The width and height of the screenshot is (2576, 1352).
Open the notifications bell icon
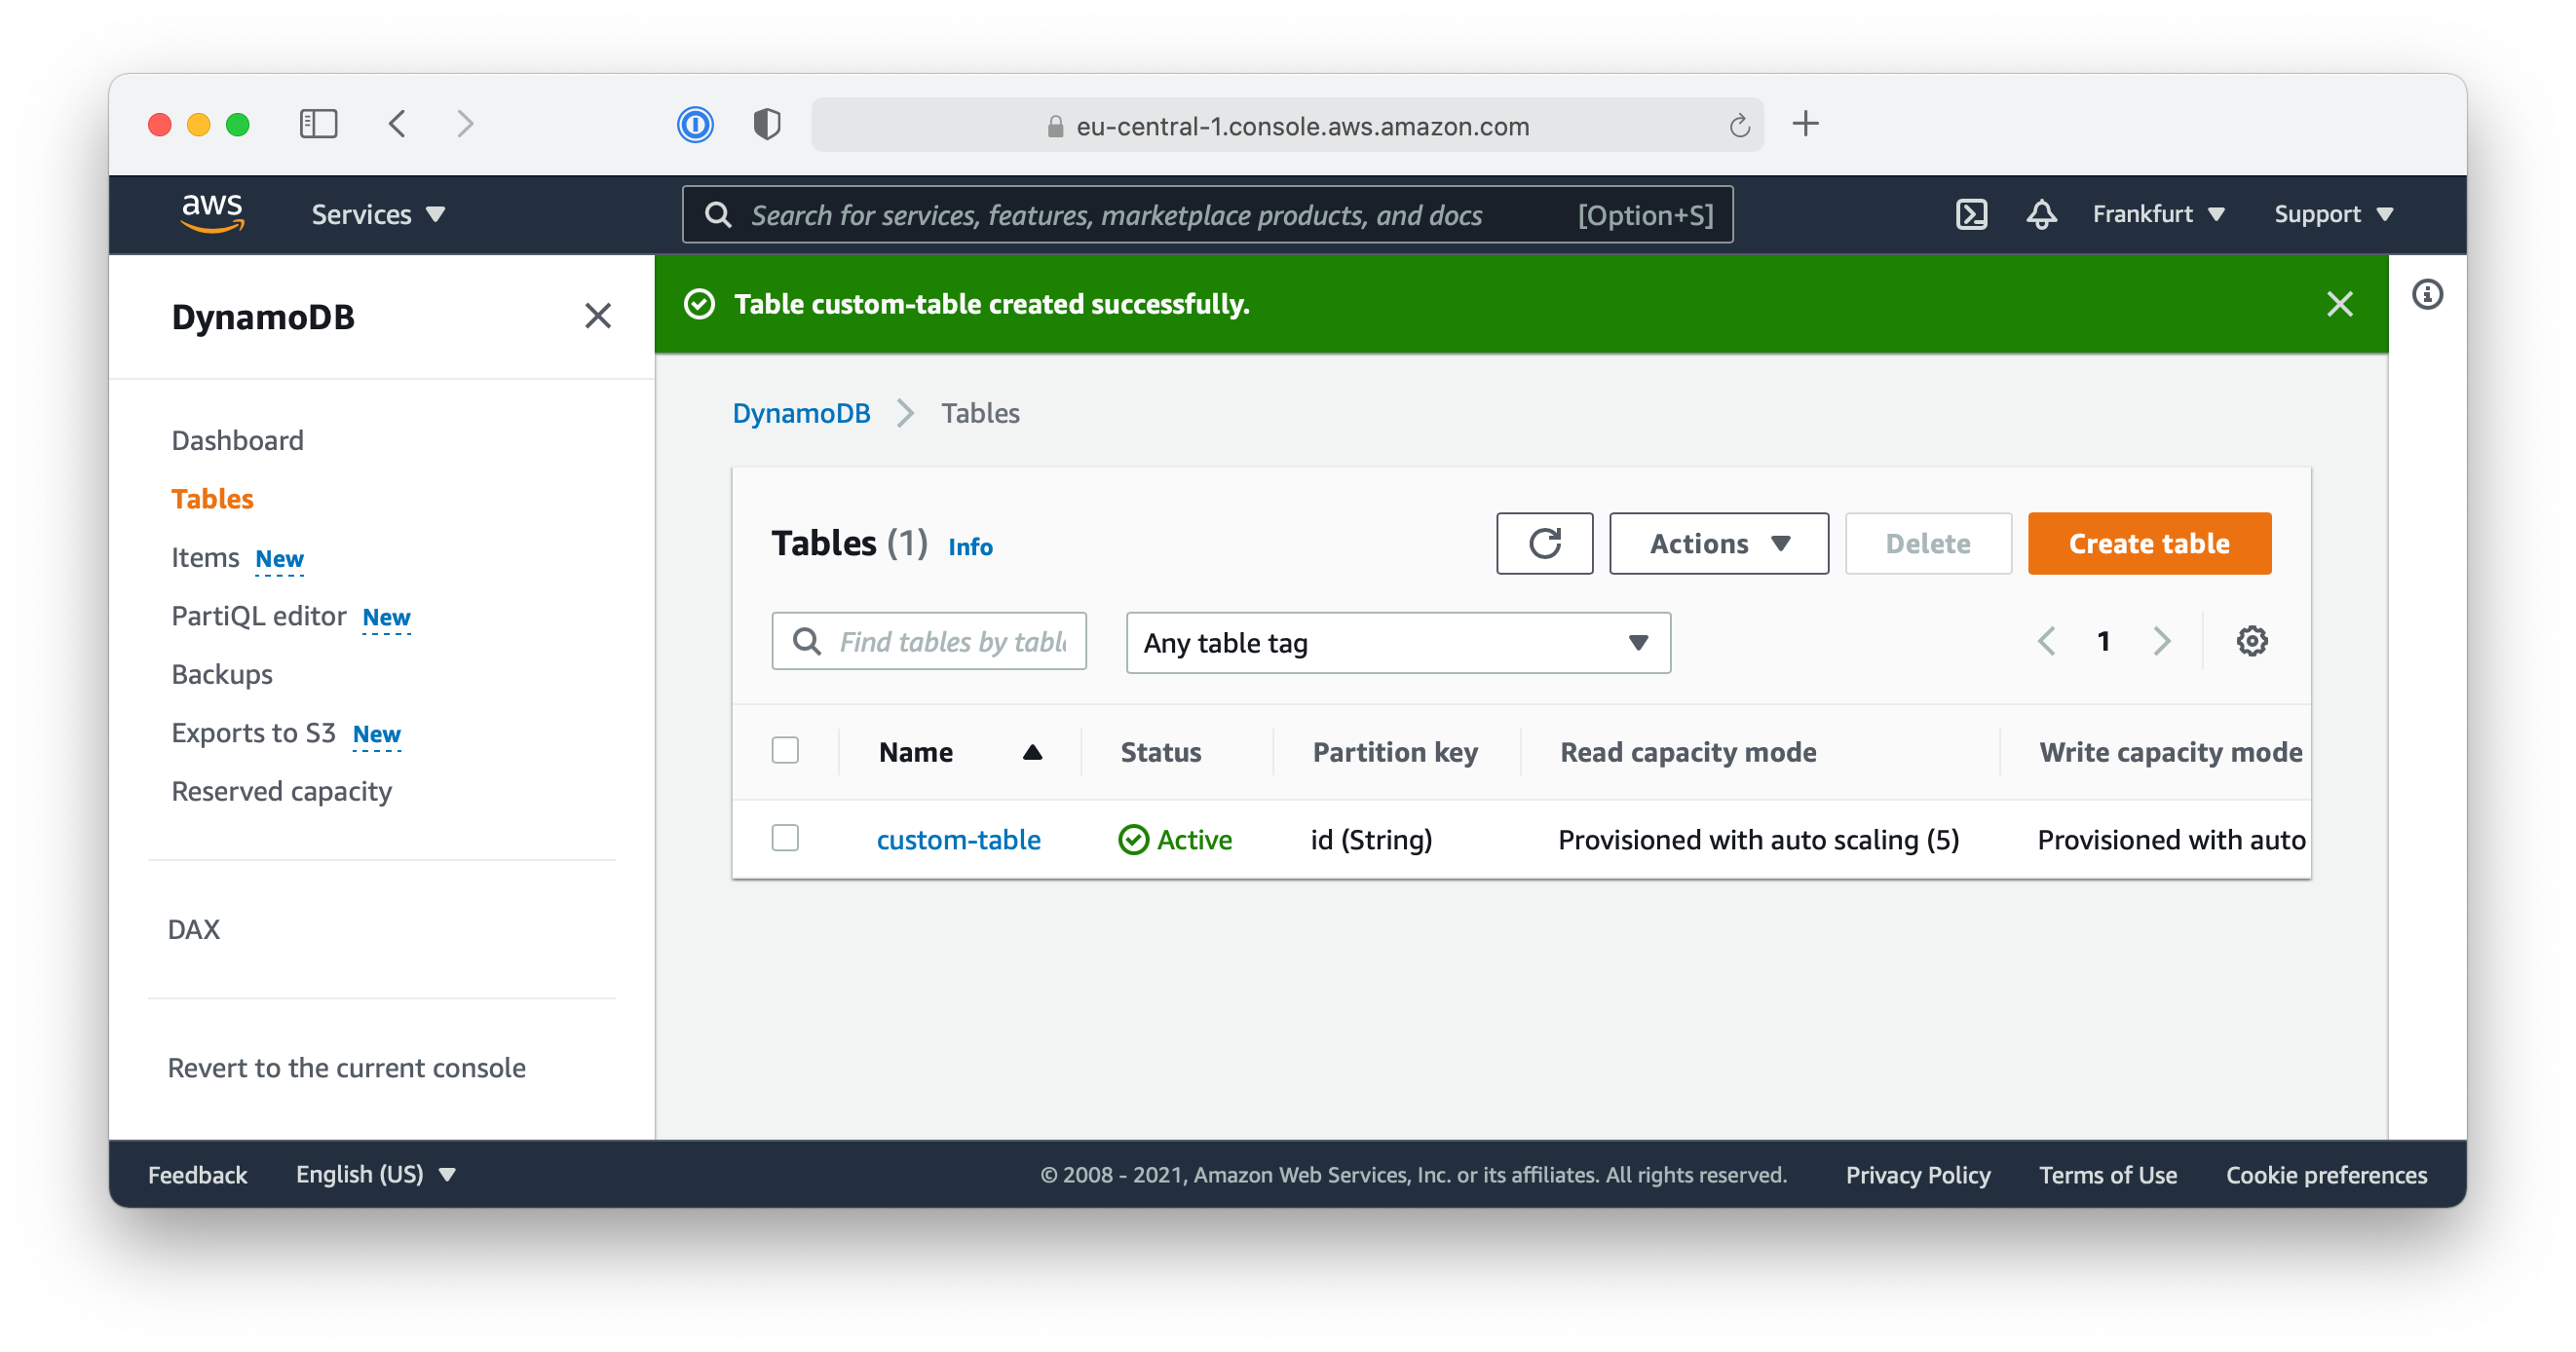click(2041, 214)
